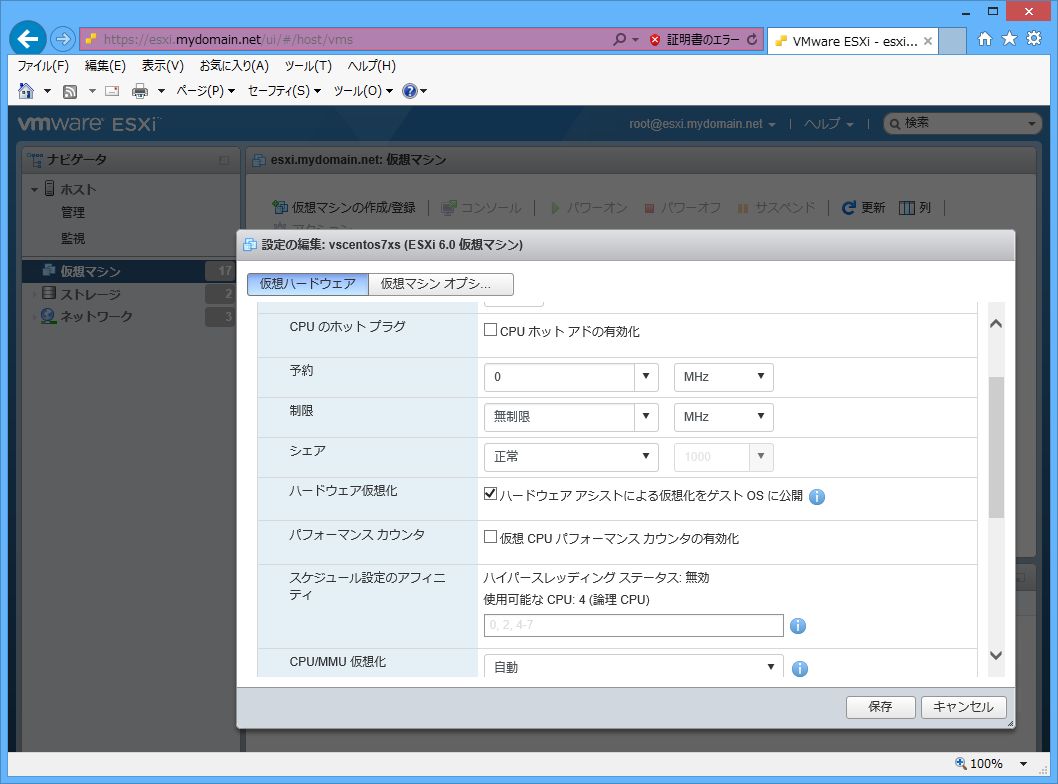Enable the CPU hot add checkbox
The width and height of the screenshot is (1058, 784).
(491, 330)
